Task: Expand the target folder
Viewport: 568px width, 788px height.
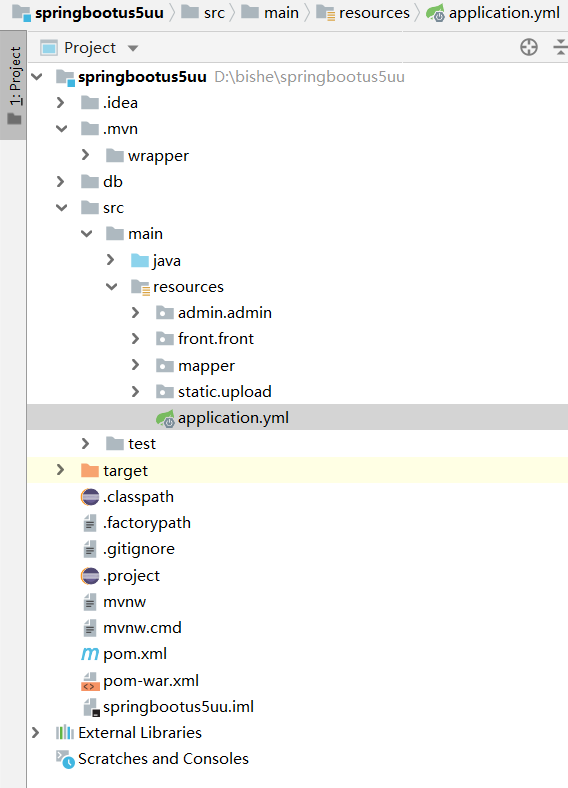Action: (x=60, y=470)
